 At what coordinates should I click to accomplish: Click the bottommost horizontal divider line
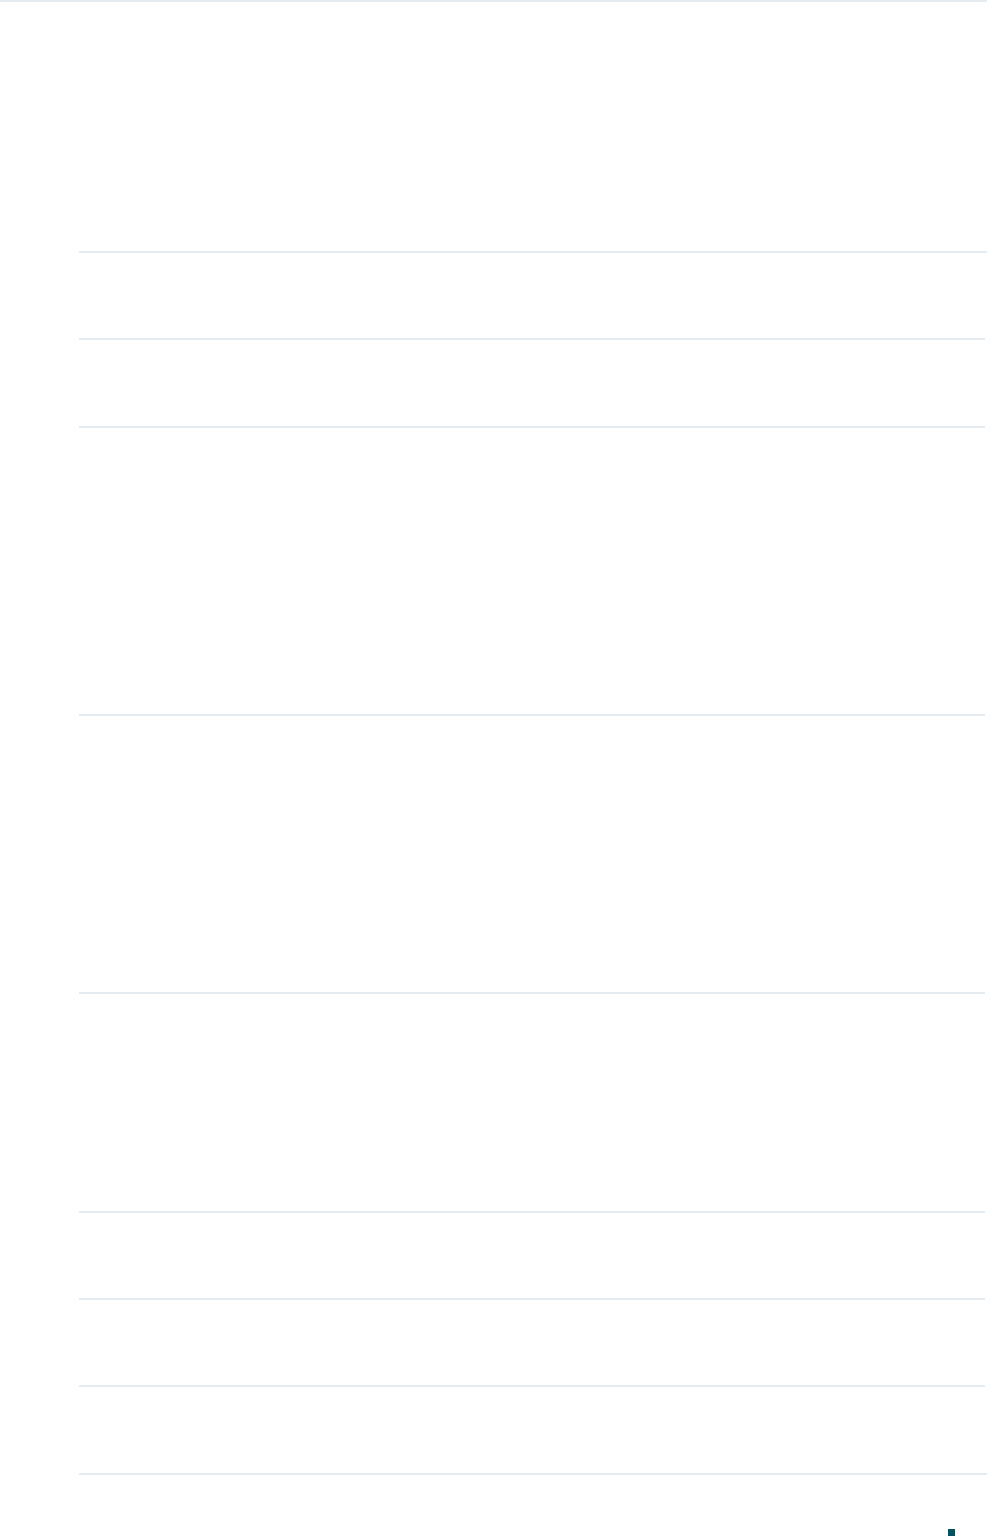click(532, 1474)
